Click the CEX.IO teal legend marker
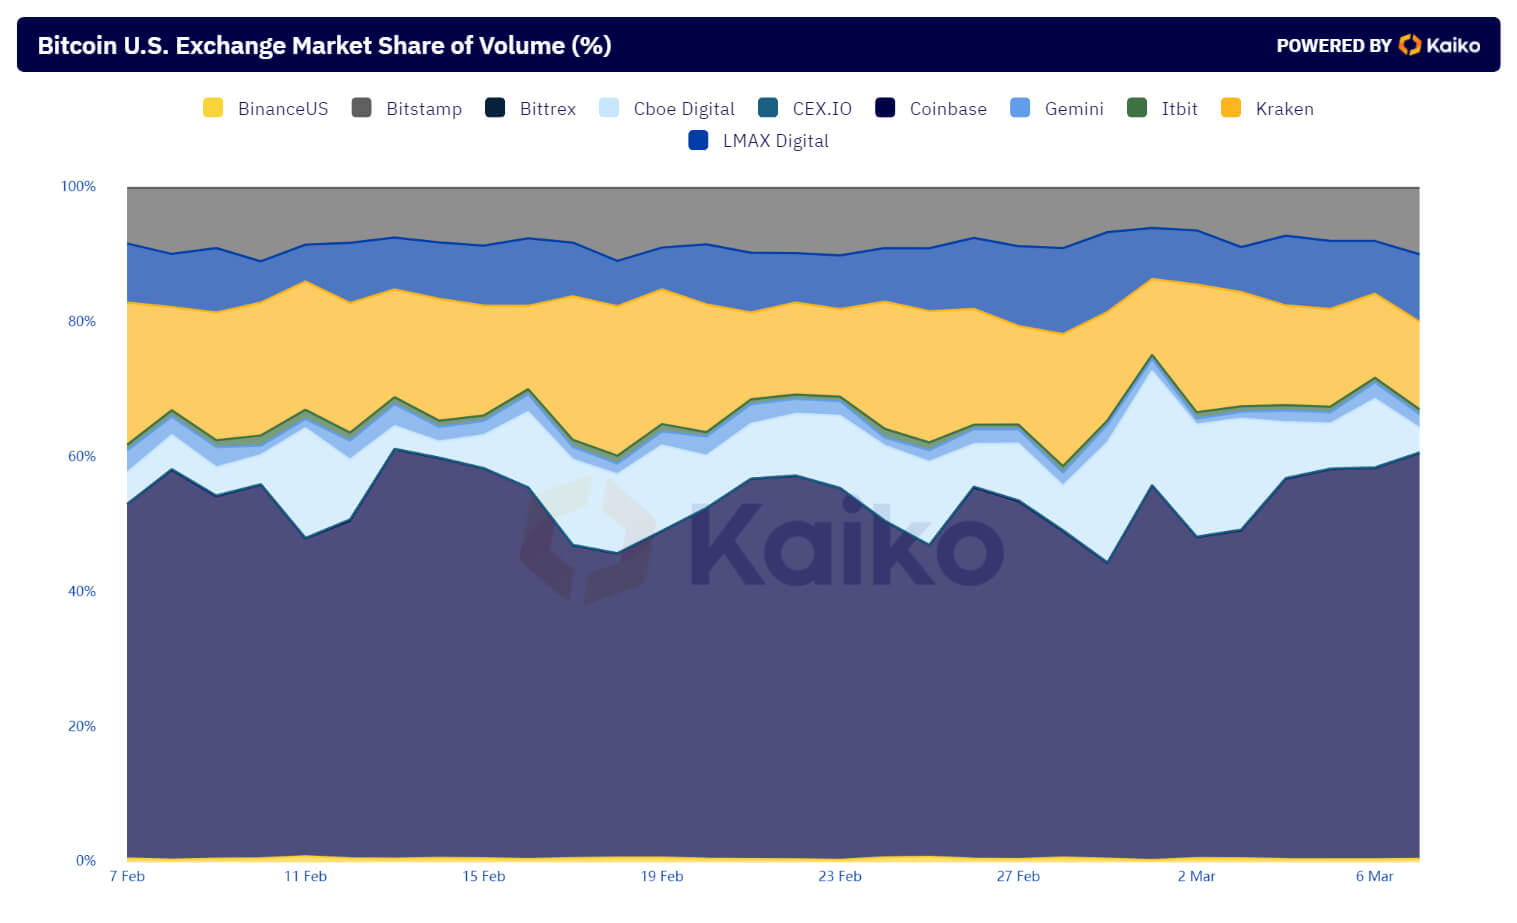 point(768,108)
